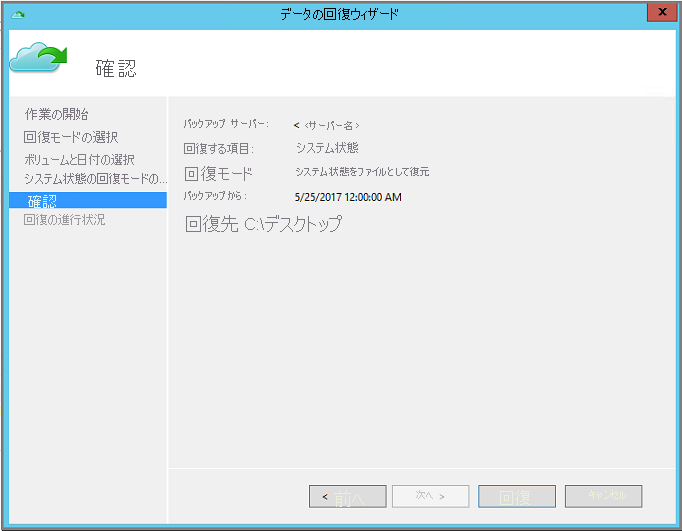Click システム状態をファイルとして復元 text

[x=362, y=172]
